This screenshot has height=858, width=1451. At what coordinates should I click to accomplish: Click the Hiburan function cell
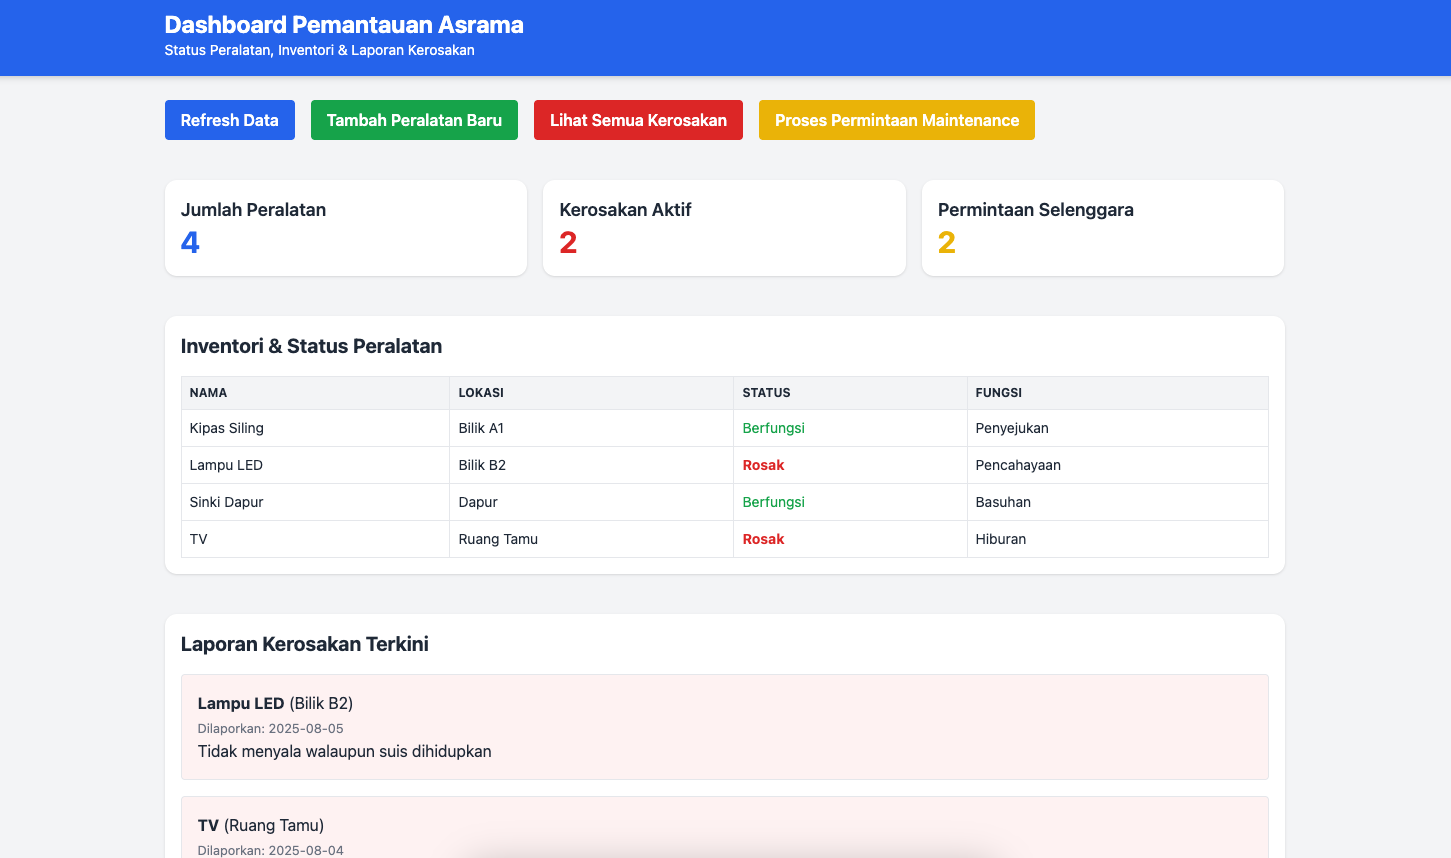(1117, 539)
